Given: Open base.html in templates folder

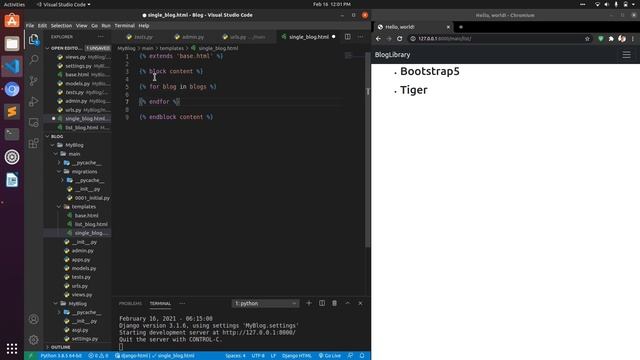Looking at the screenshot, I should [86, 216].
